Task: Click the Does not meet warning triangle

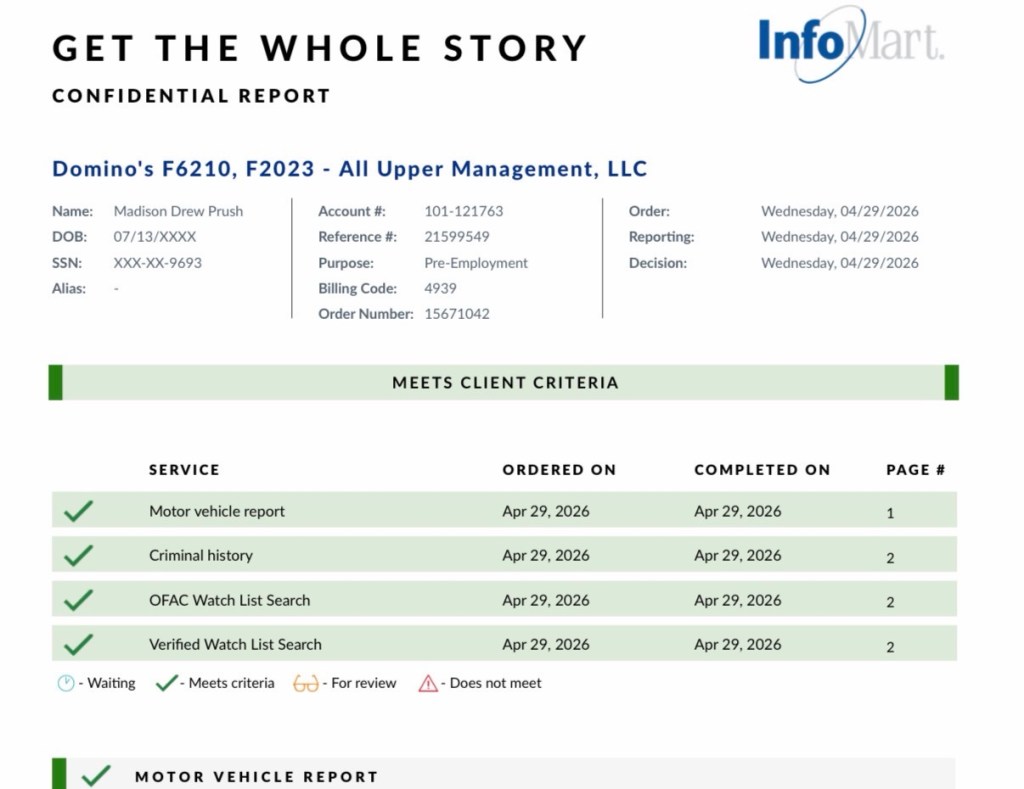Action: point(428,683)
